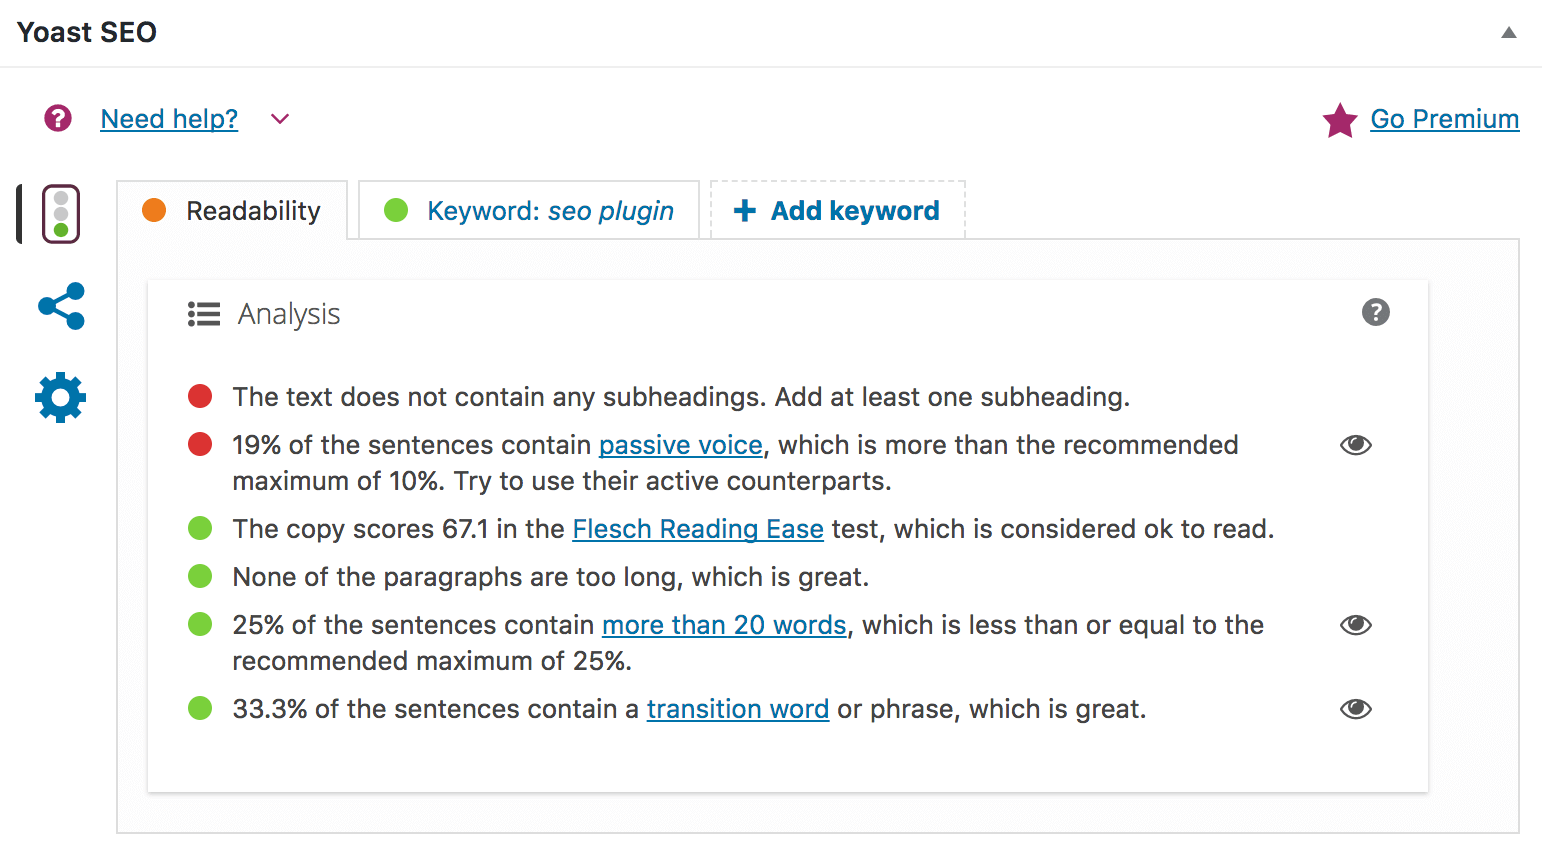Screen dimensions: 1542x852
Task: Open the social share settings icon
Action: [x=62, y=306]
